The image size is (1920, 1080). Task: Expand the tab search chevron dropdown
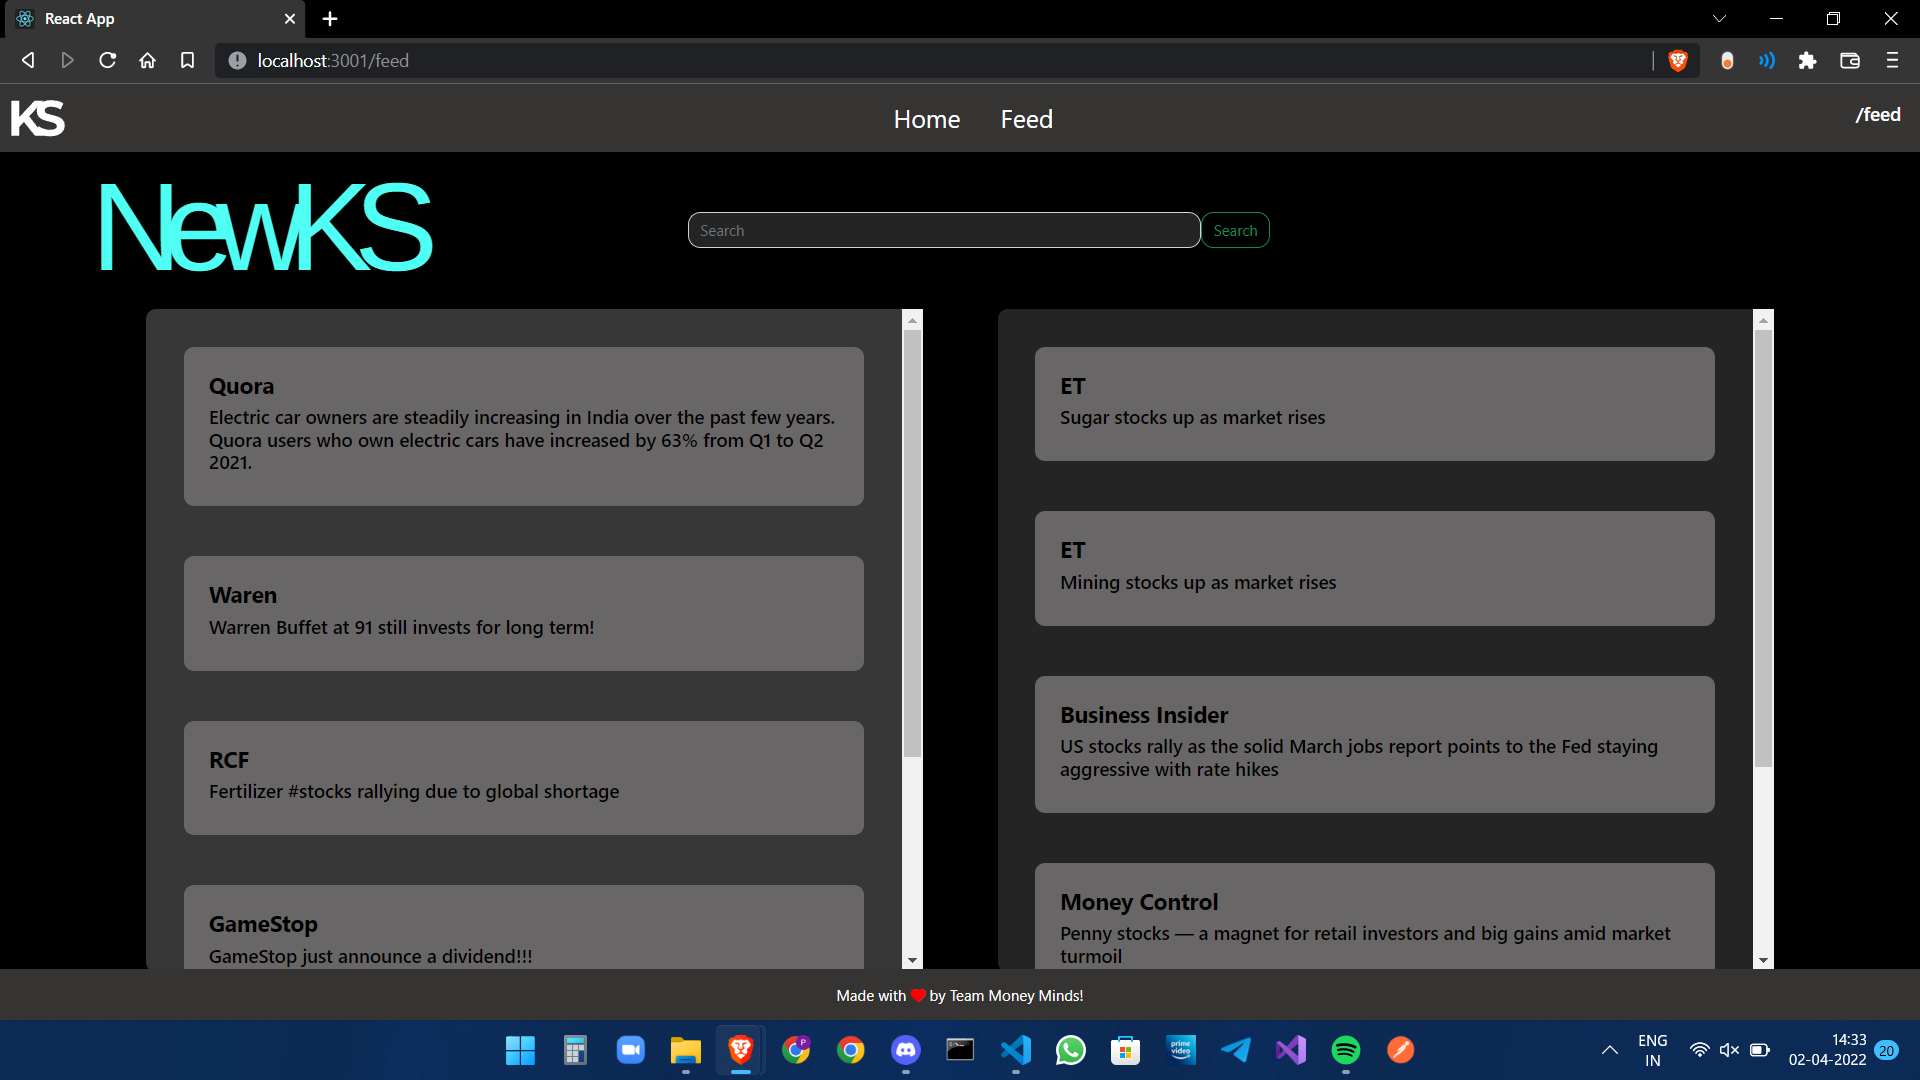(x=1719, y=19)
